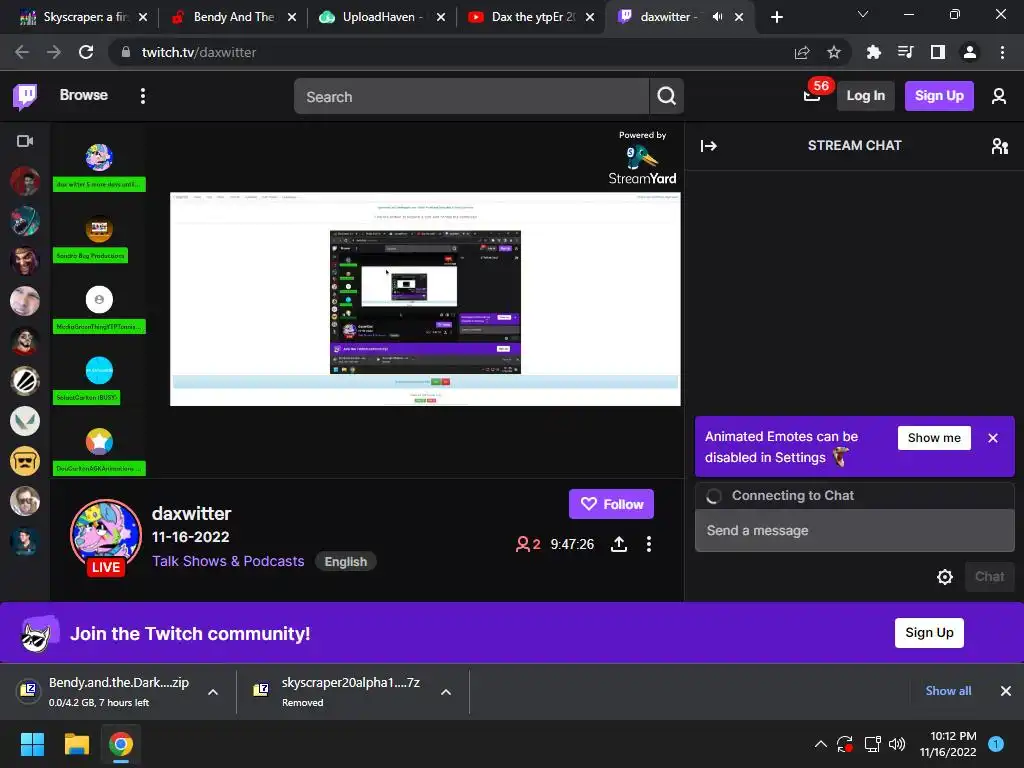1024x768 pixels.
Task: Click the daxwitter channel name
Action: (x=191, y=514)
